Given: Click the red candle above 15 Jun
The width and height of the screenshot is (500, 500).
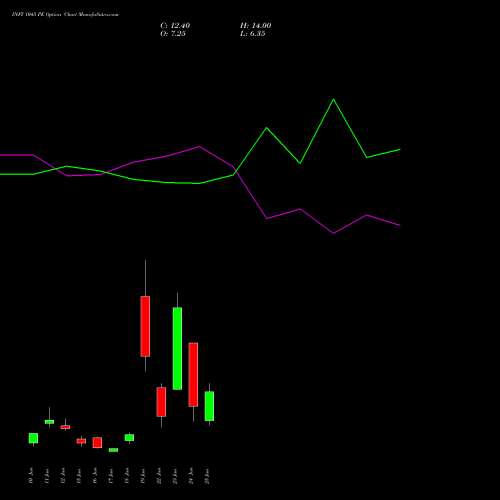Looking at the screenshot, I should coord(81,441).
